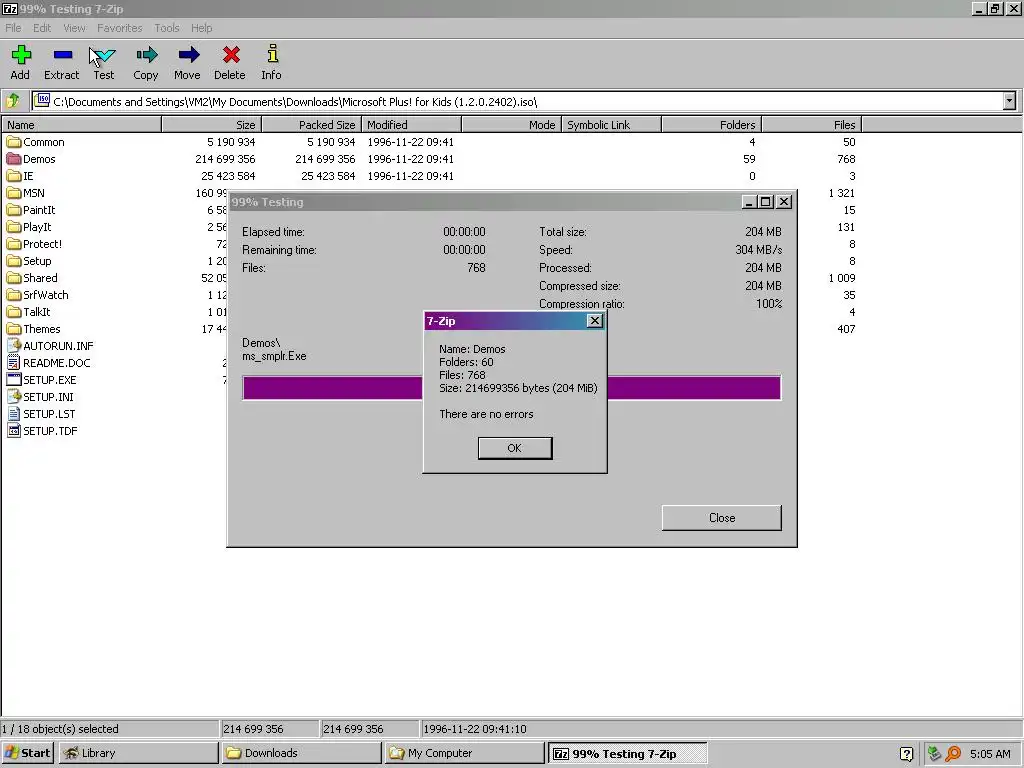The width and height of the screenshot is (1024, 768).
Task: Dismiss the 7-Zip result dialog via X
Action: pyautogui.click(x=594, y=321)
